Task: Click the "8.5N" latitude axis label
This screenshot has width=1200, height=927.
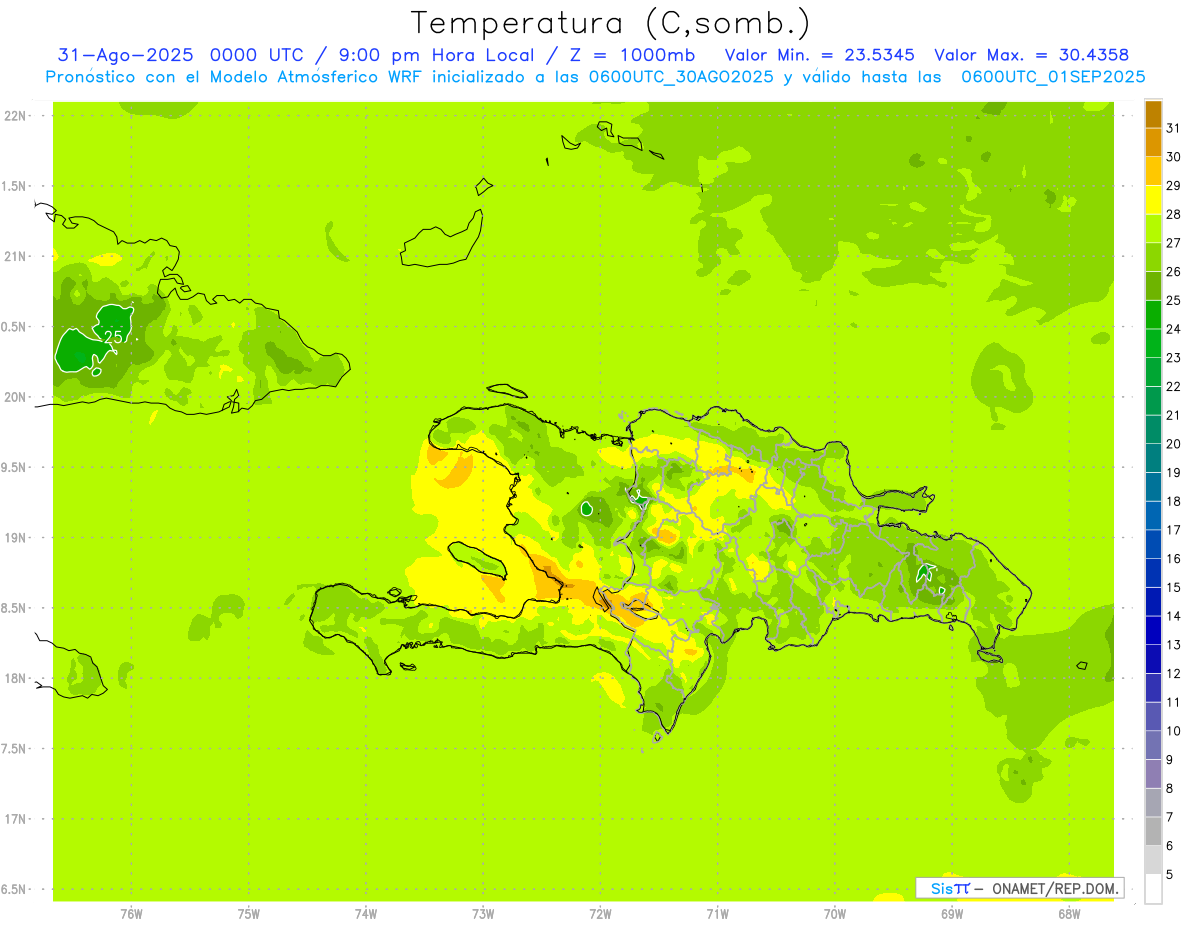Action: [15, 608]
